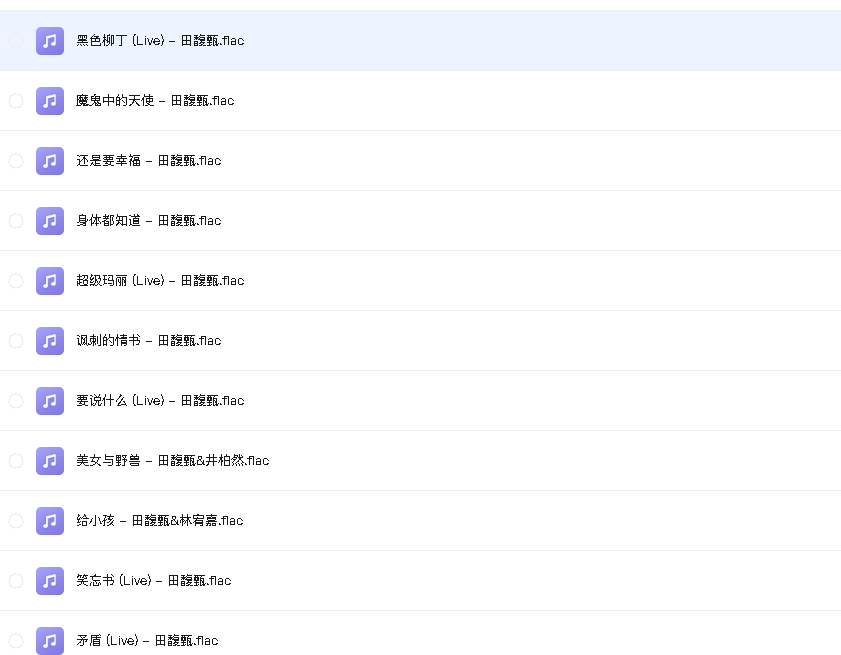Click music icon for 还是要幸福 file

click(50, 161)
